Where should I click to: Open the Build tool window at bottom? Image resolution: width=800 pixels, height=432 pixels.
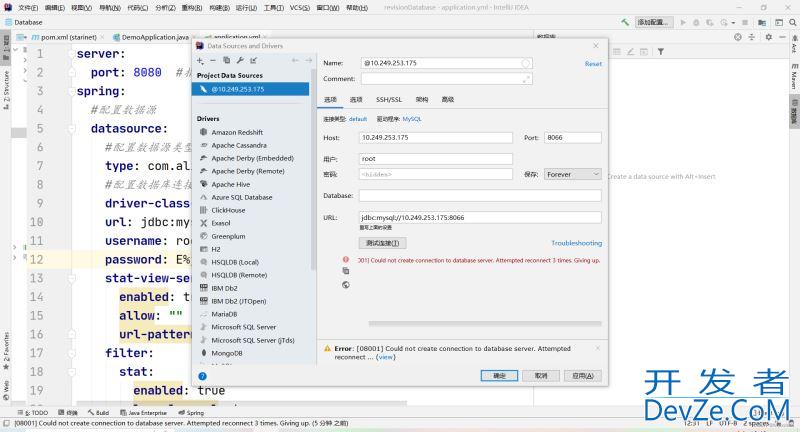pos(98,413)
